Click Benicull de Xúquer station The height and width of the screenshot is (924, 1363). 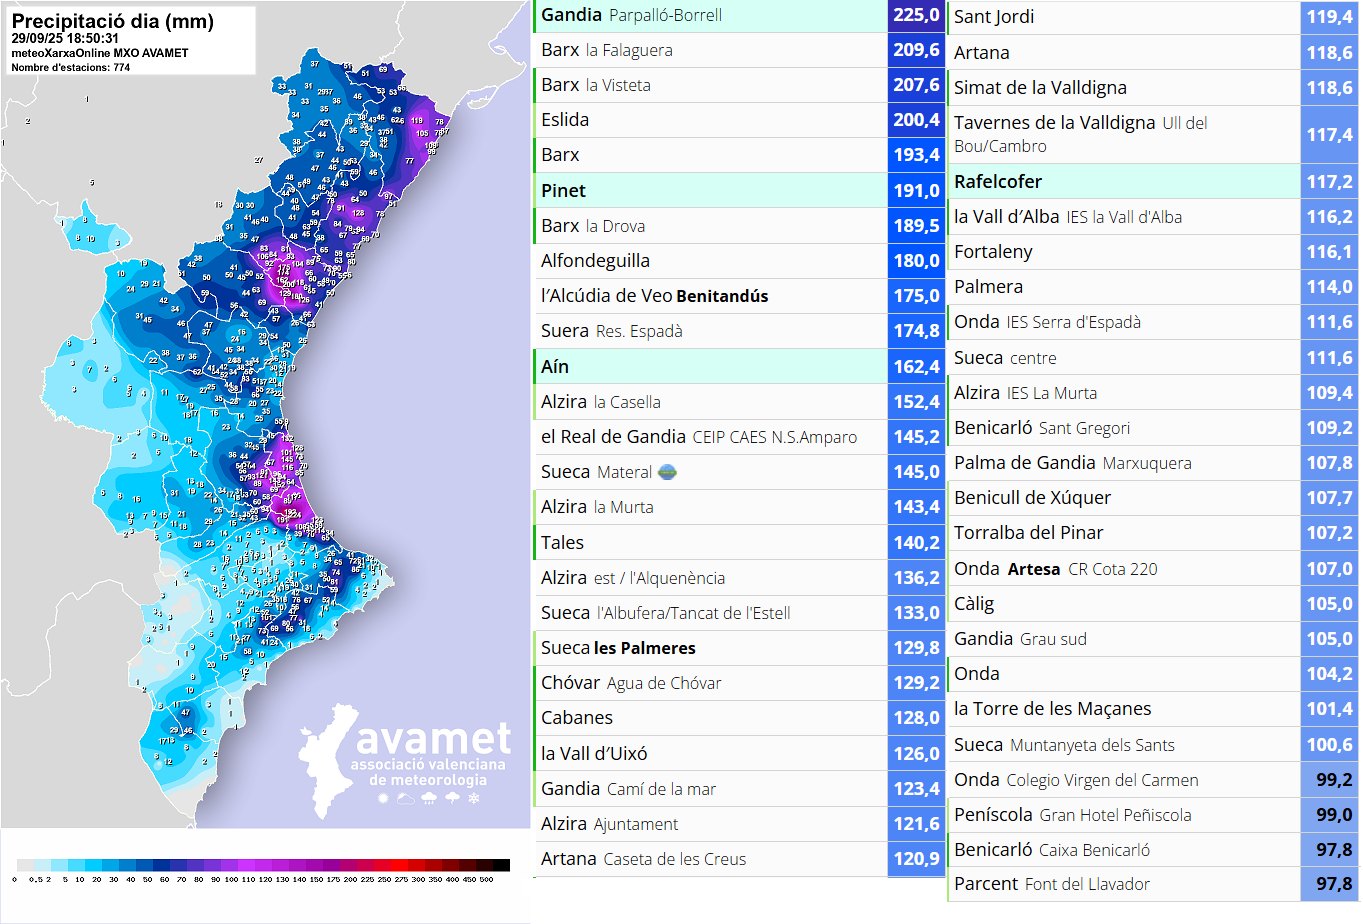point(1152,498)
